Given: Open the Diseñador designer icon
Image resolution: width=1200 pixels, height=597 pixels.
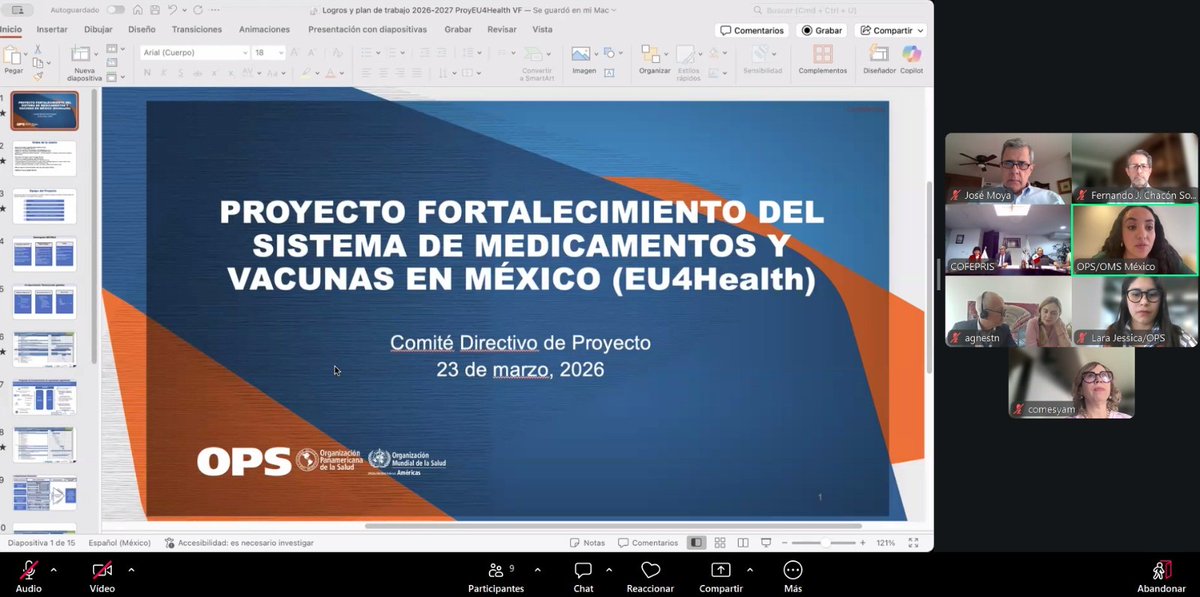Looking at the screenshot, I should (x=879, y=54).
